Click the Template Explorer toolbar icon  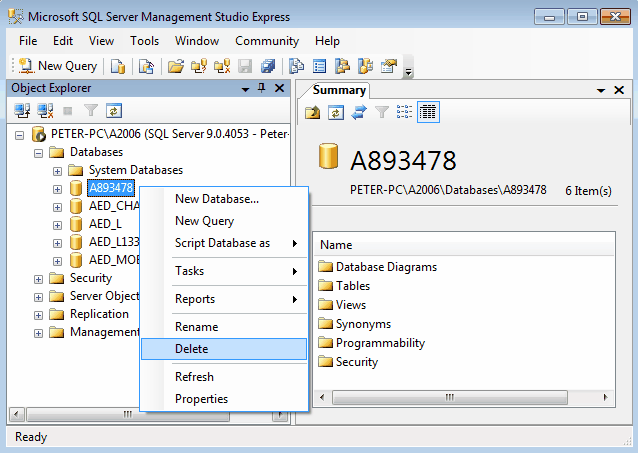coord(365,66)
